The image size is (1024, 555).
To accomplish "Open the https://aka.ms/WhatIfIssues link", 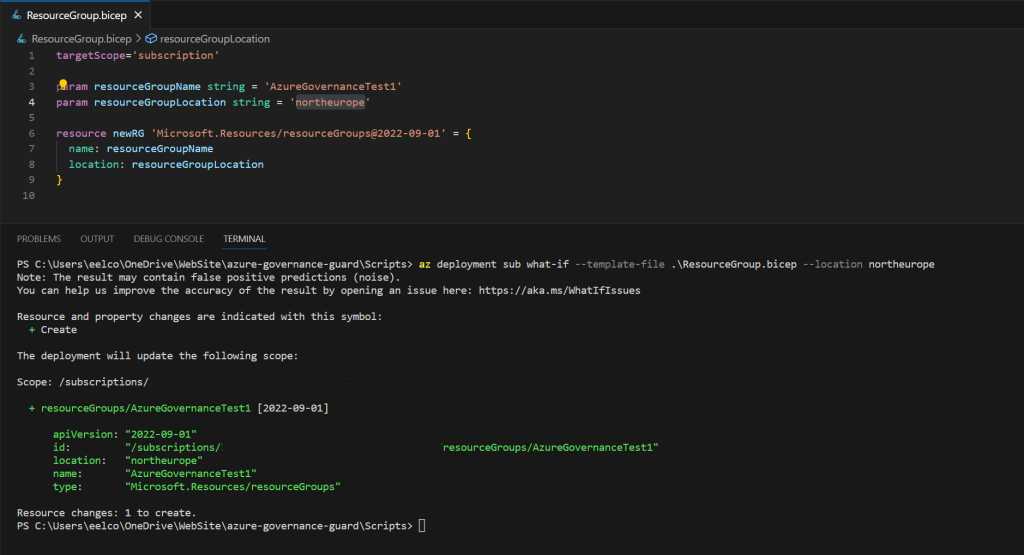I will 559,291.
